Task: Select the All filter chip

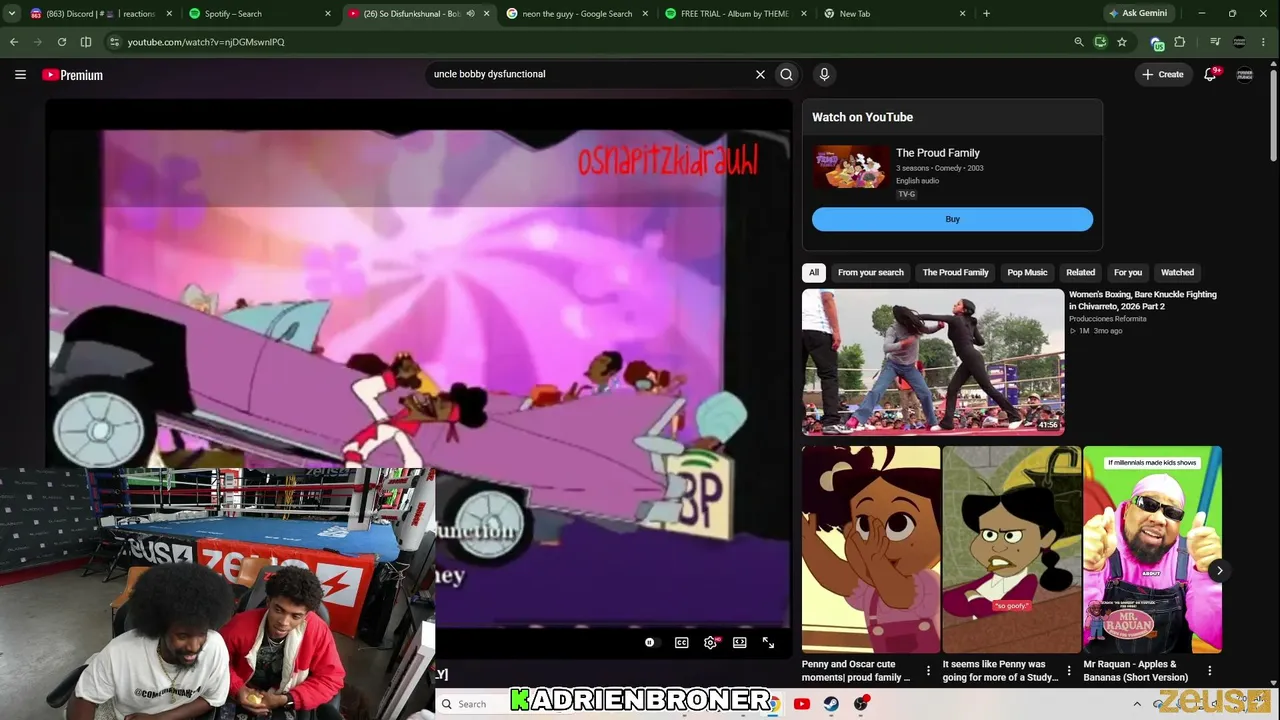Action: 814,272
